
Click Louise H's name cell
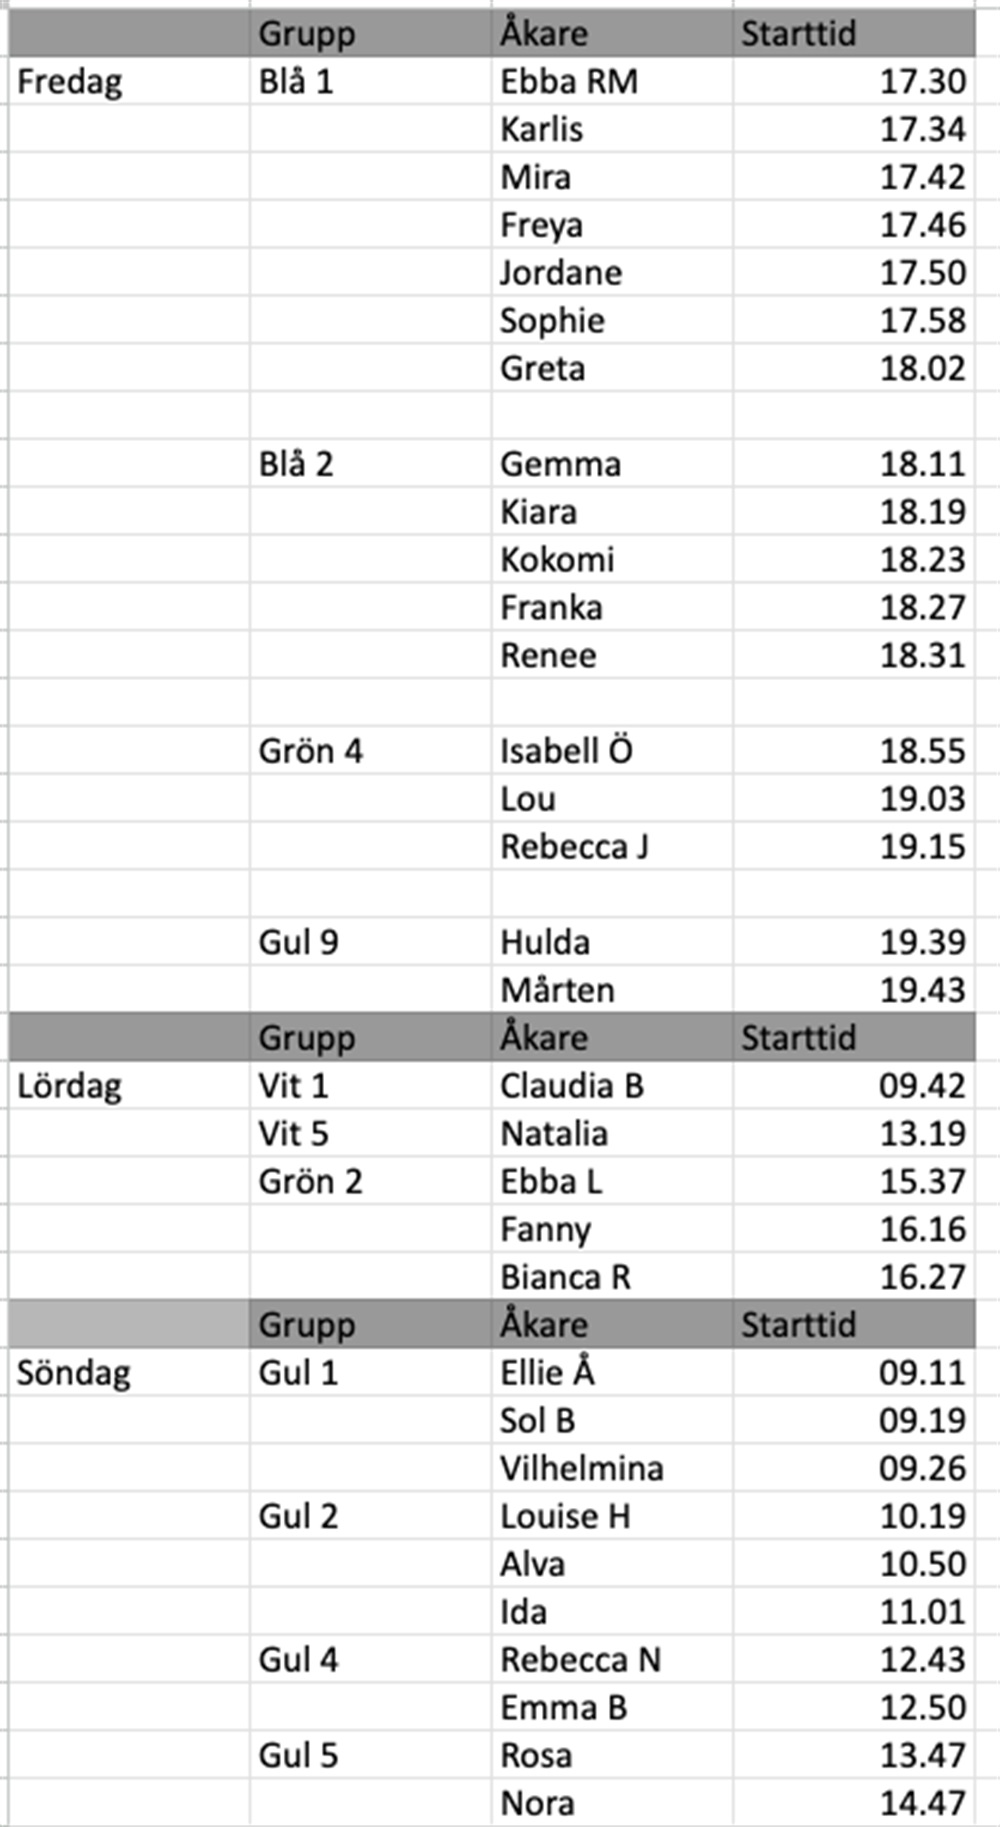565,1517
